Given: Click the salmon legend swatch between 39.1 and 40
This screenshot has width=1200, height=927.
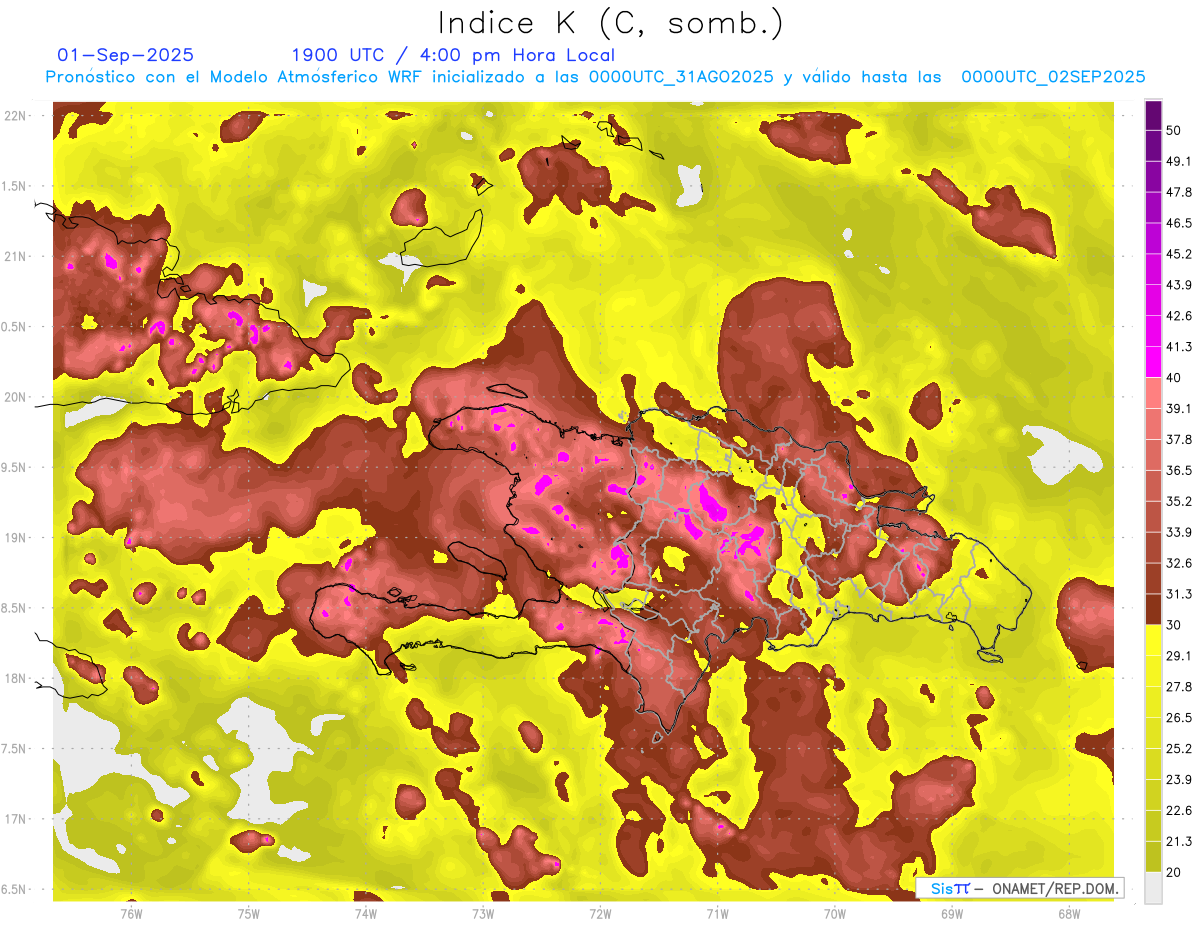Looking at the screenshot, I should tap(1153, 393).
